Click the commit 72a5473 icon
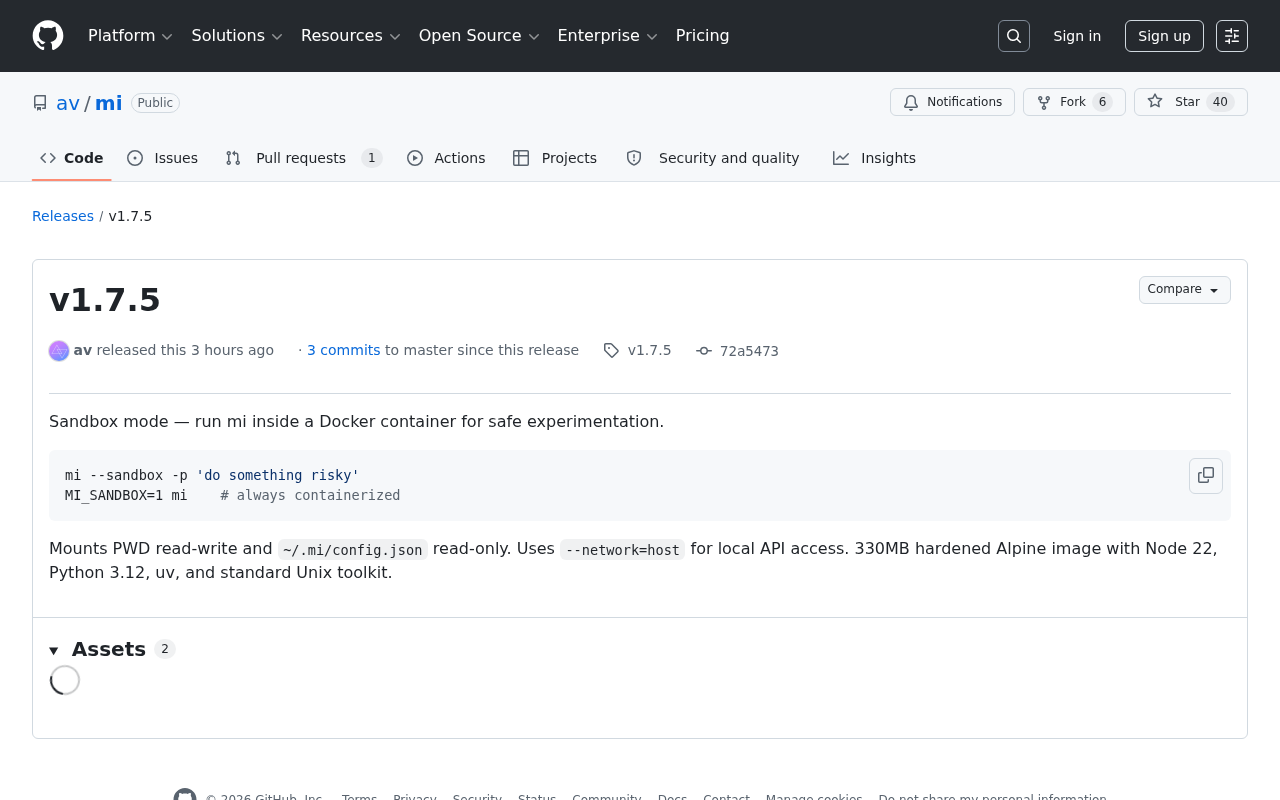The width and height of the screenshot is (1280, 800). click(704, 351)
